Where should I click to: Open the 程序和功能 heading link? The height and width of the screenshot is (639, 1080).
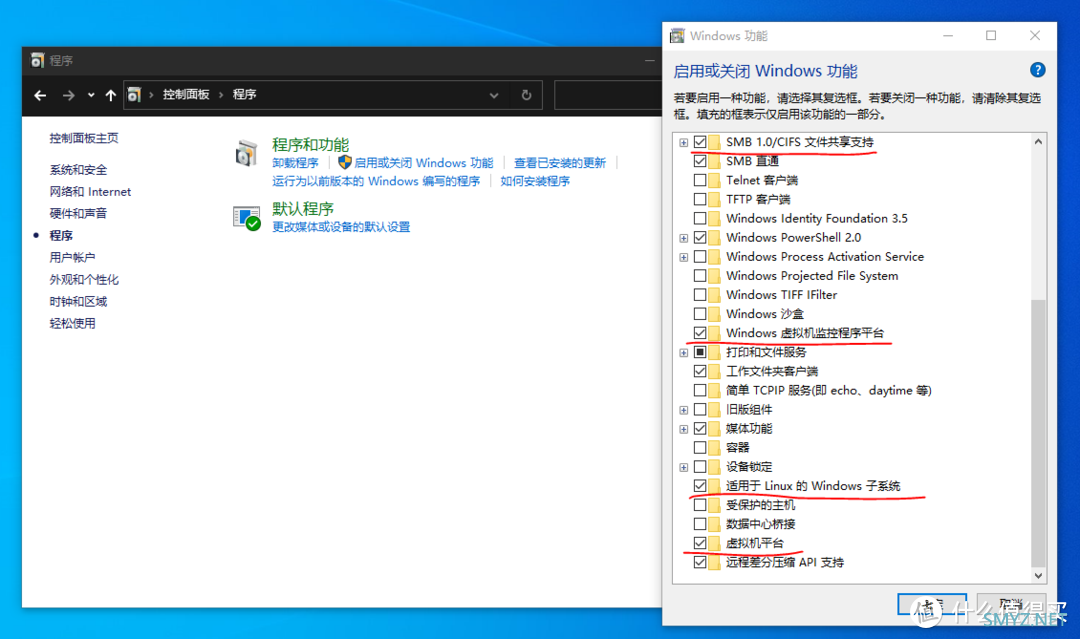(x=311, y=145)
